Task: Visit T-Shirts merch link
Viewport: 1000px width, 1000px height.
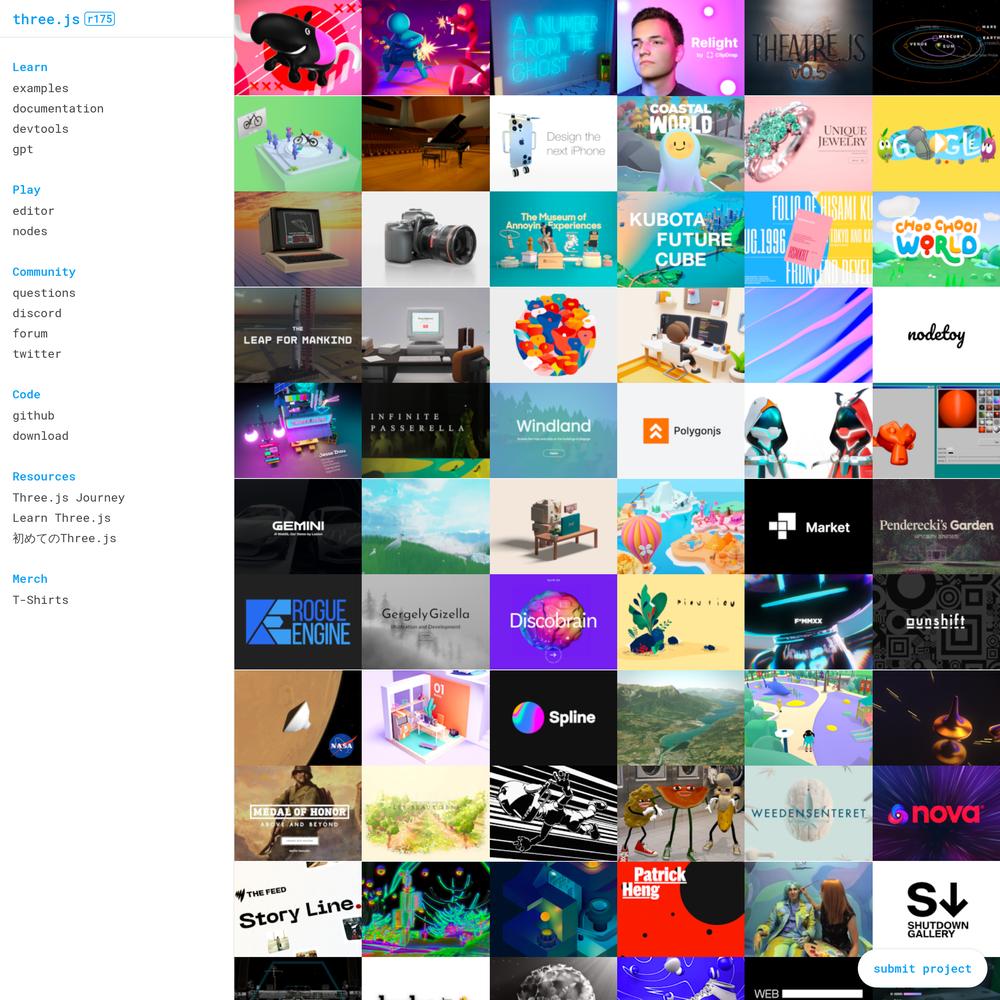Action: [40, 599]
